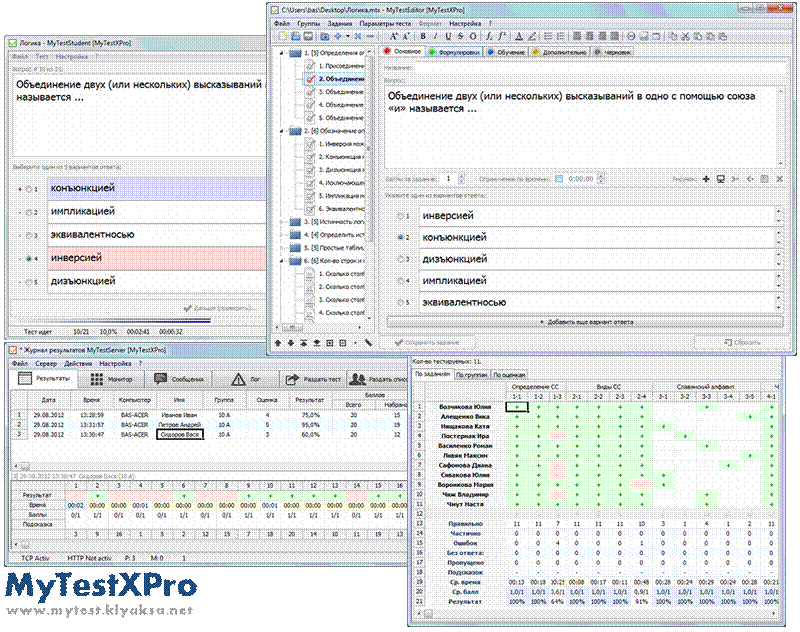
Task: Select radio 5 for эквивалентносью in editor
Action: [401, 302]
